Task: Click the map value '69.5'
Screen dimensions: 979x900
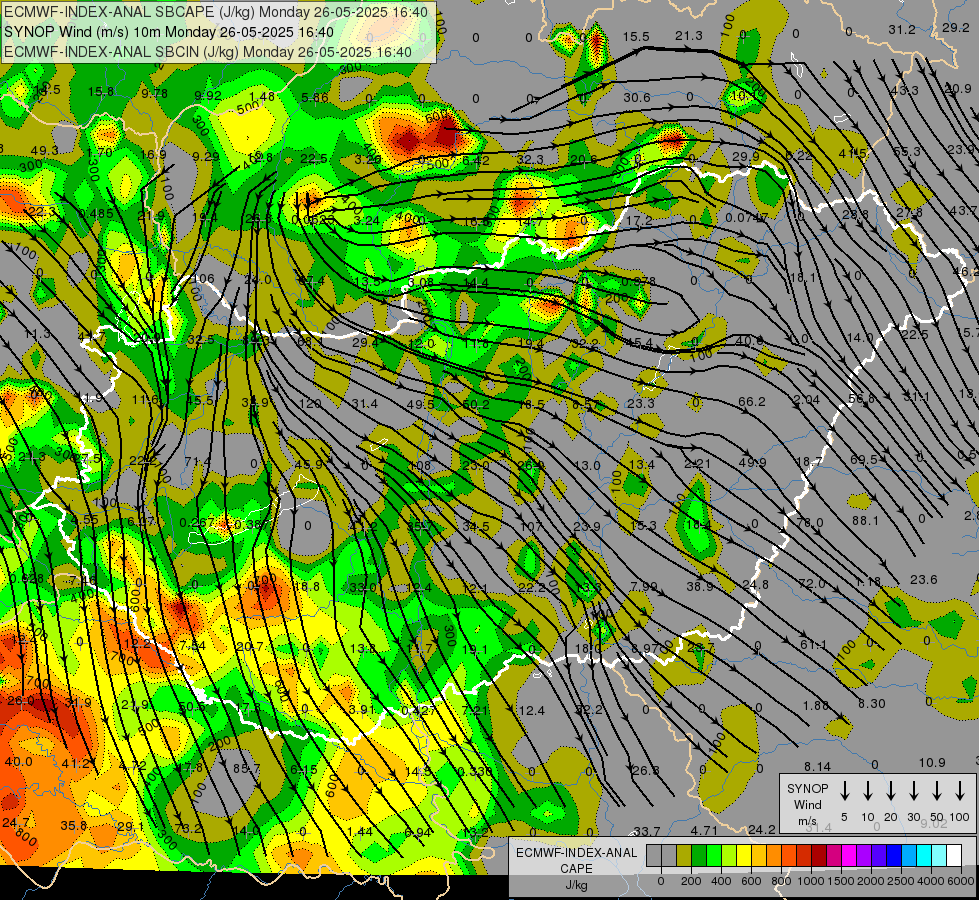Action: click(x=864, y=460)
